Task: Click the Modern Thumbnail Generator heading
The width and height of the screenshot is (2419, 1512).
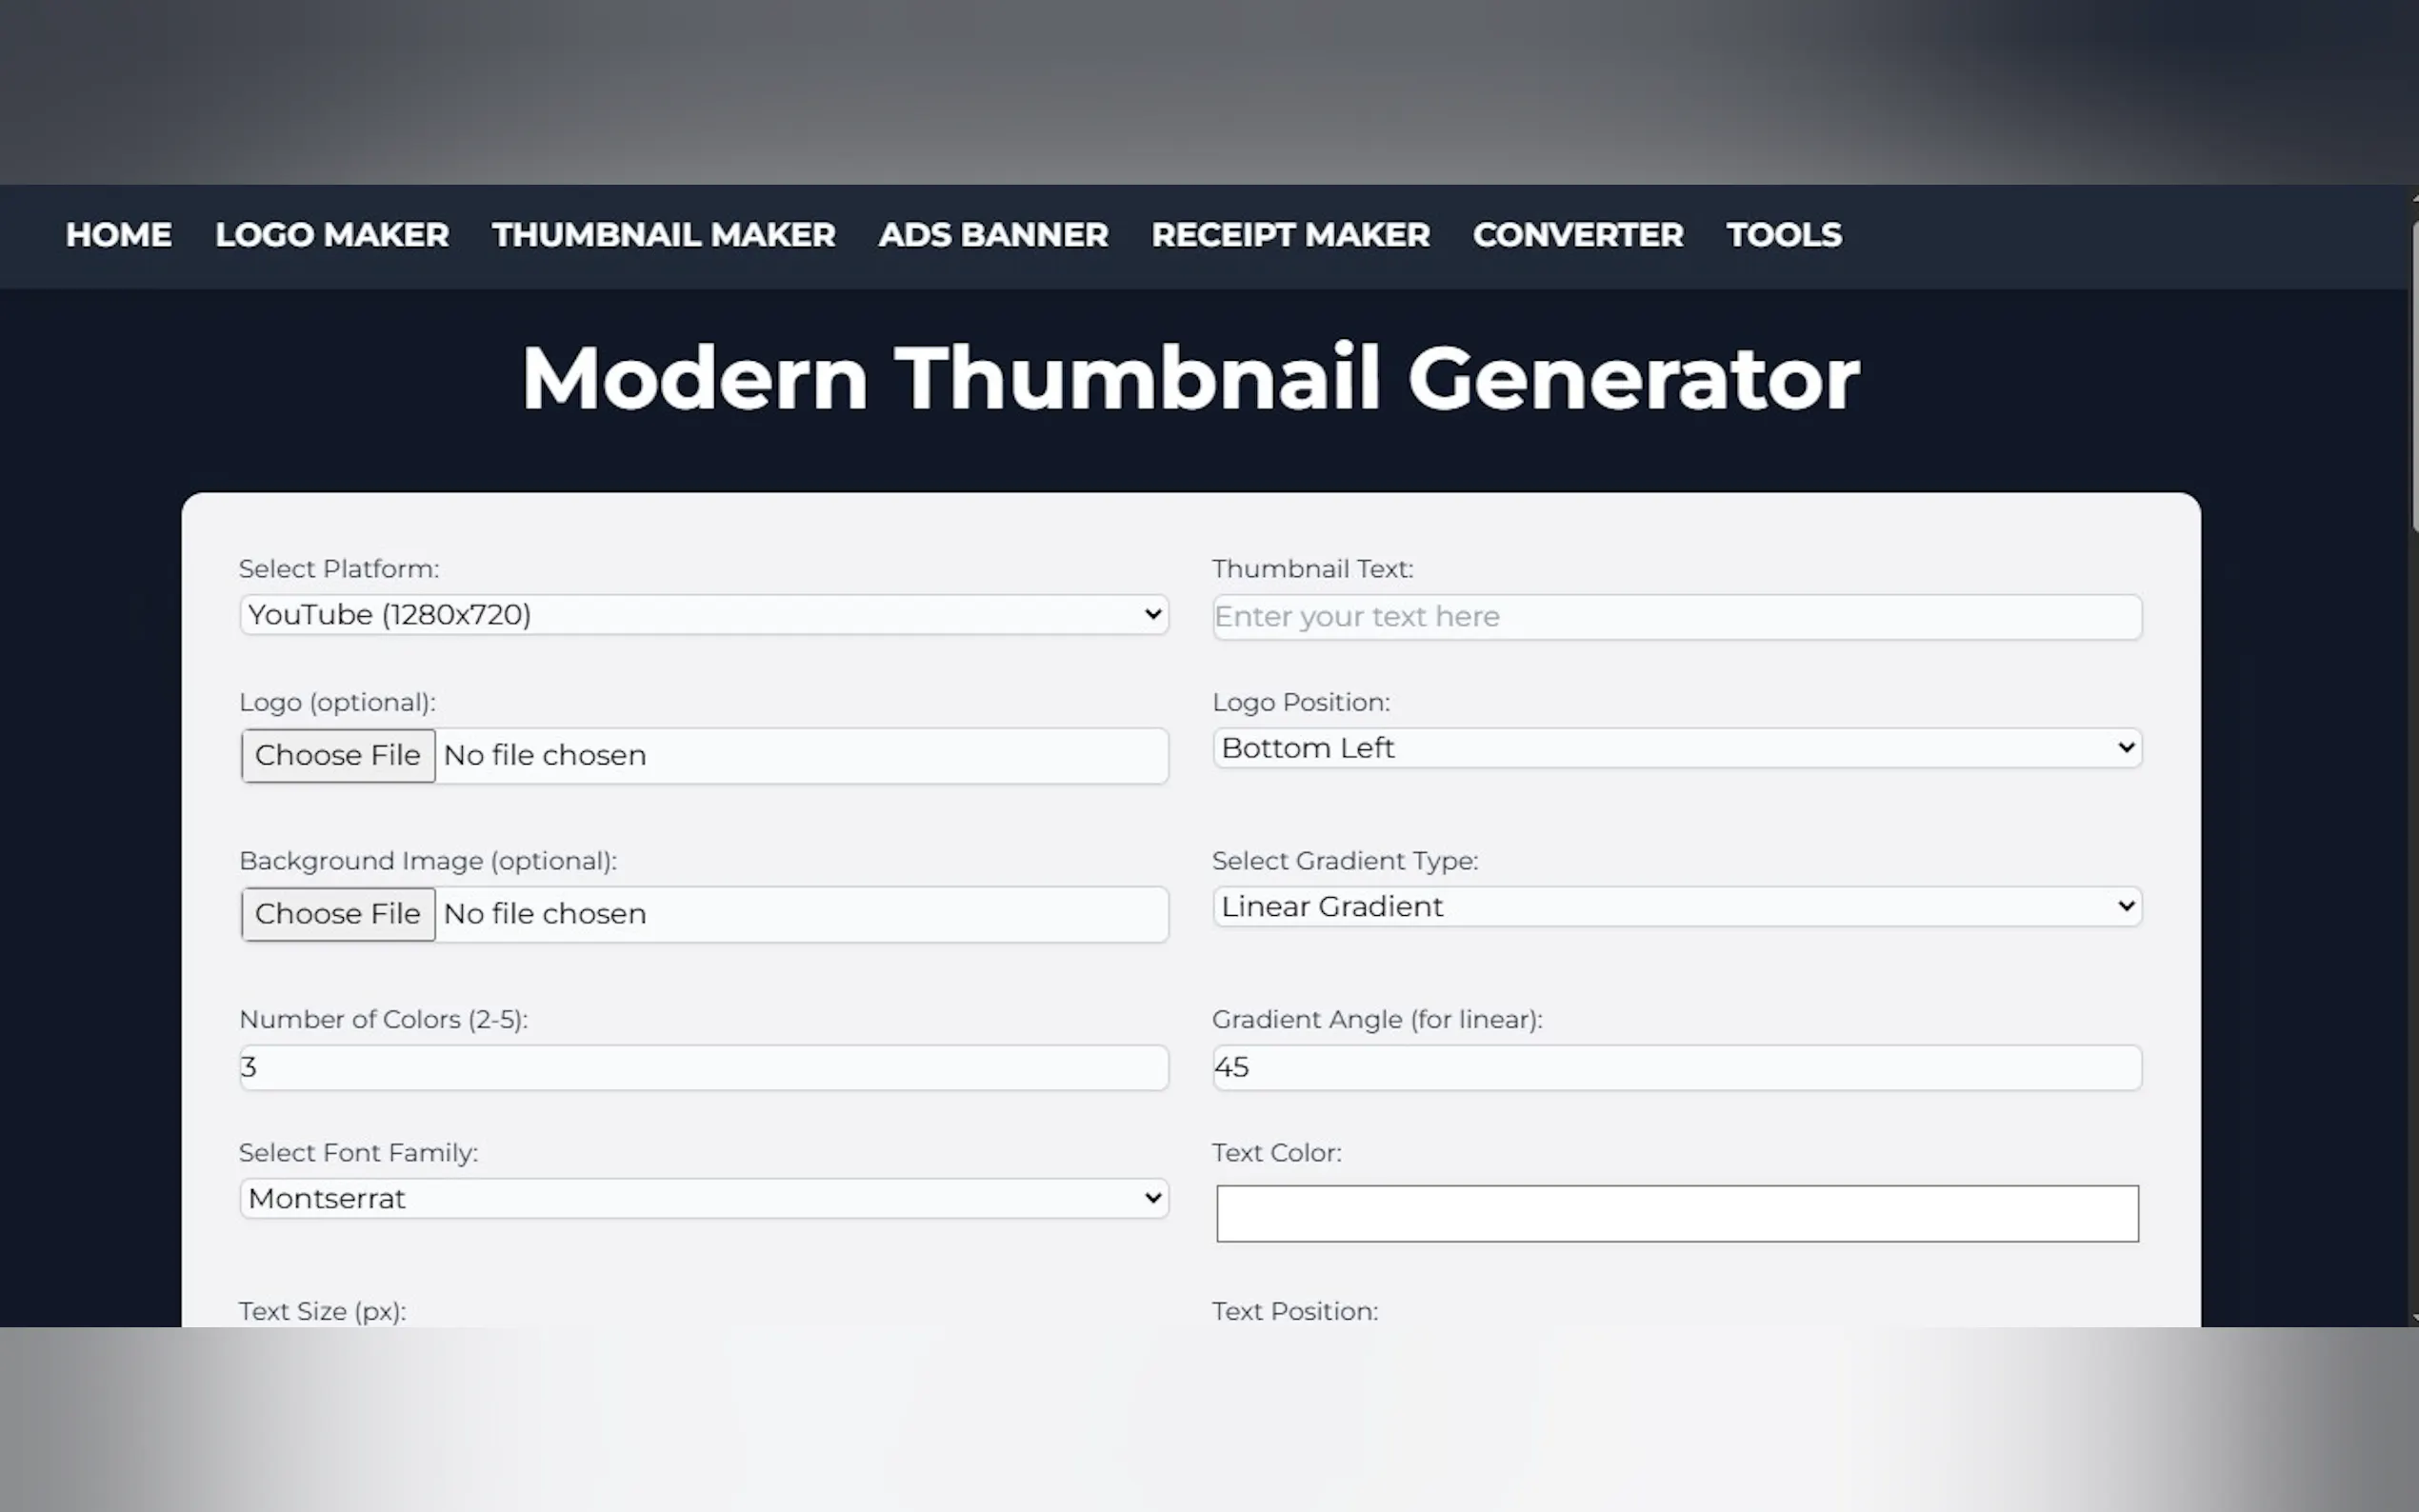Action: (1190, 378)
